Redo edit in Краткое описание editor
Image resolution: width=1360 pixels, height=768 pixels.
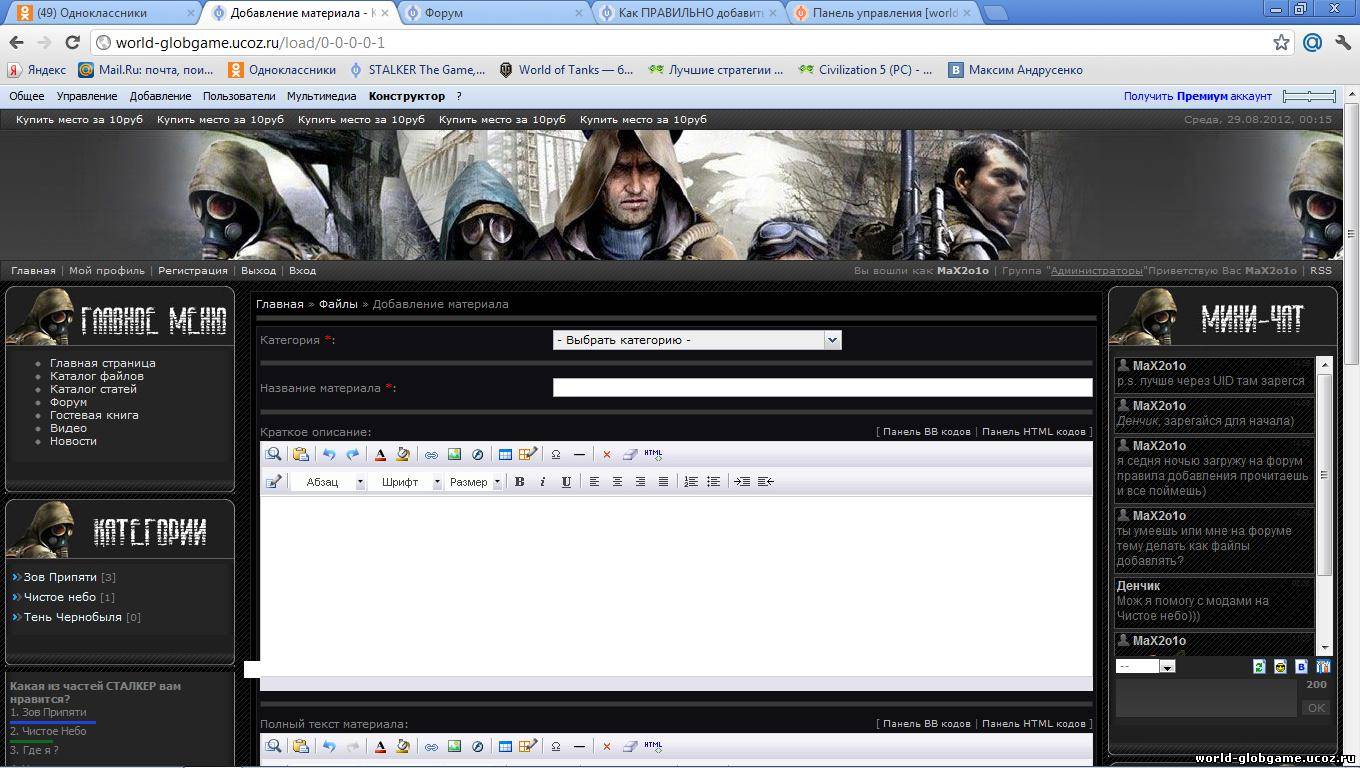coord(352,454)
